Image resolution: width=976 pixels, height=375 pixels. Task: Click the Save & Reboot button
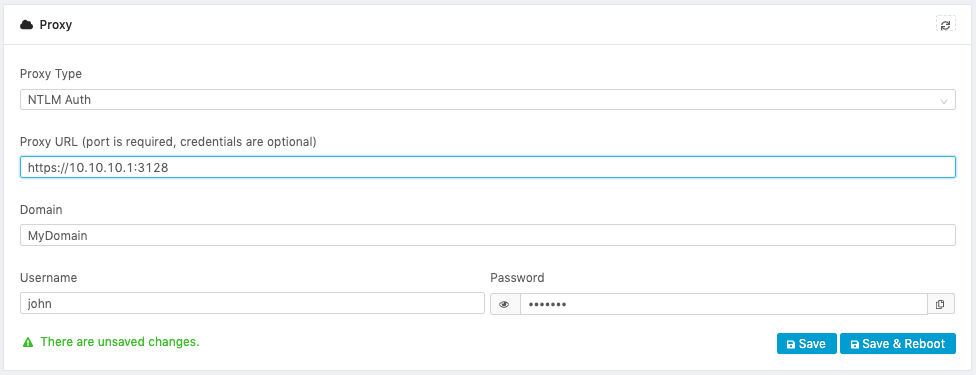click(x=898, y=344)
